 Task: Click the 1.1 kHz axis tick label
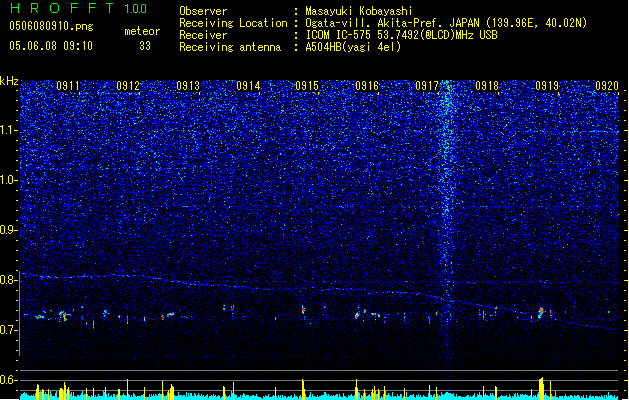click(8, 130)
